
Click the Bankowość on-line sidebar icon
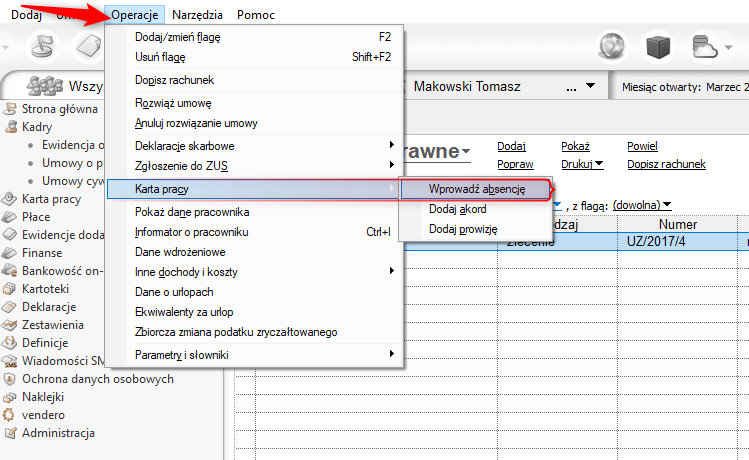tap(10, 270)
